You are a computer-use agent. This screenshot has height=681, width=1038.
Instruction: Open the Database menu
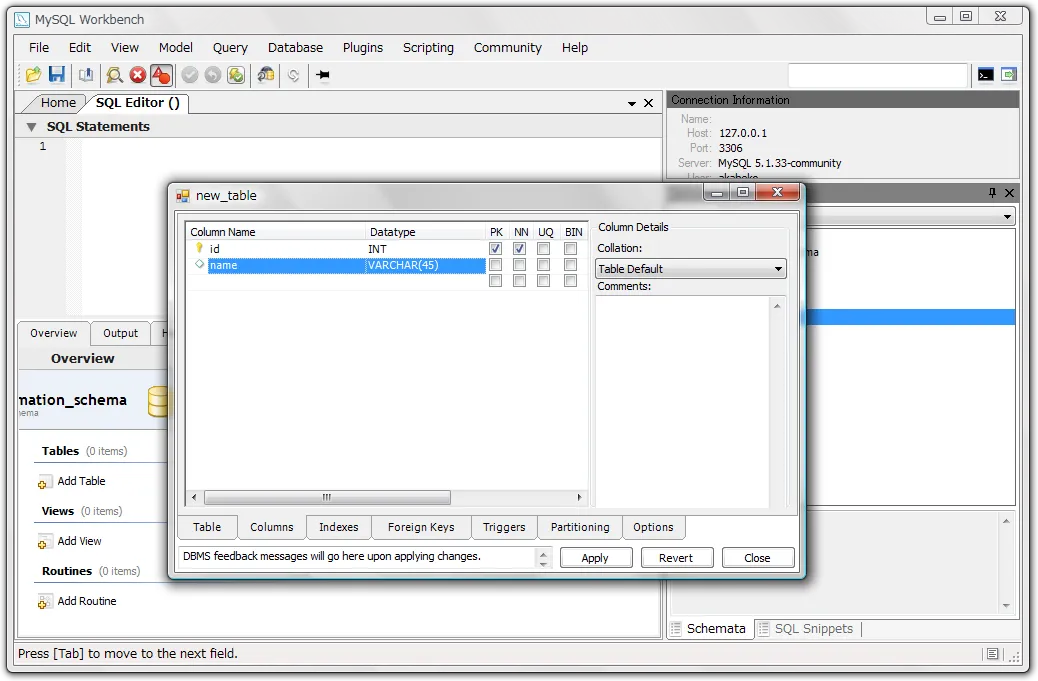click(x=295, y=47)
